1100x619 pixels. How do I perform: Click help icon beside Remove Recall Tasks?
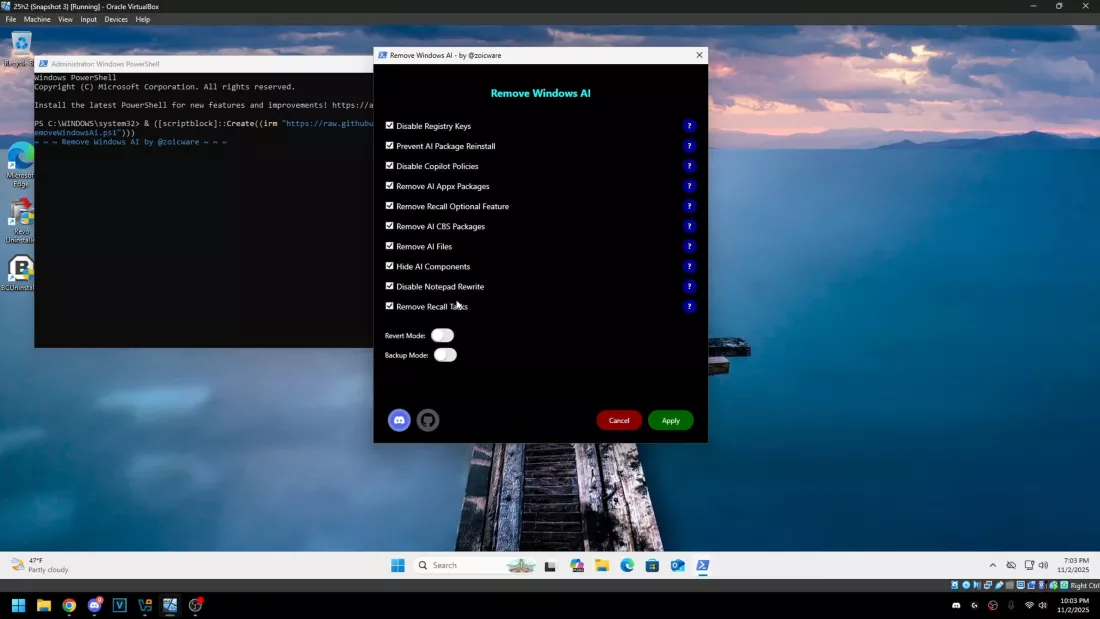pos(689,306)
